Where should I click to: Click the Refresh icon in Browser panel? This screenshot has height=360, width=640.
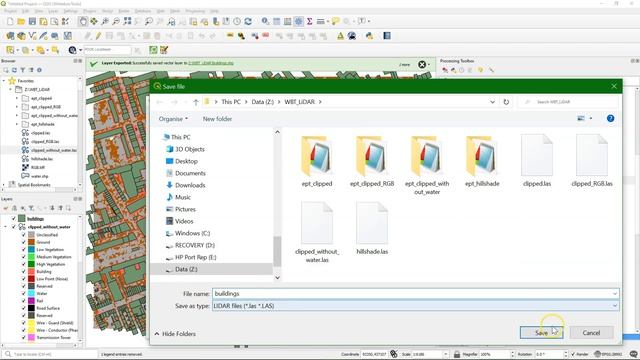[14, 70]
